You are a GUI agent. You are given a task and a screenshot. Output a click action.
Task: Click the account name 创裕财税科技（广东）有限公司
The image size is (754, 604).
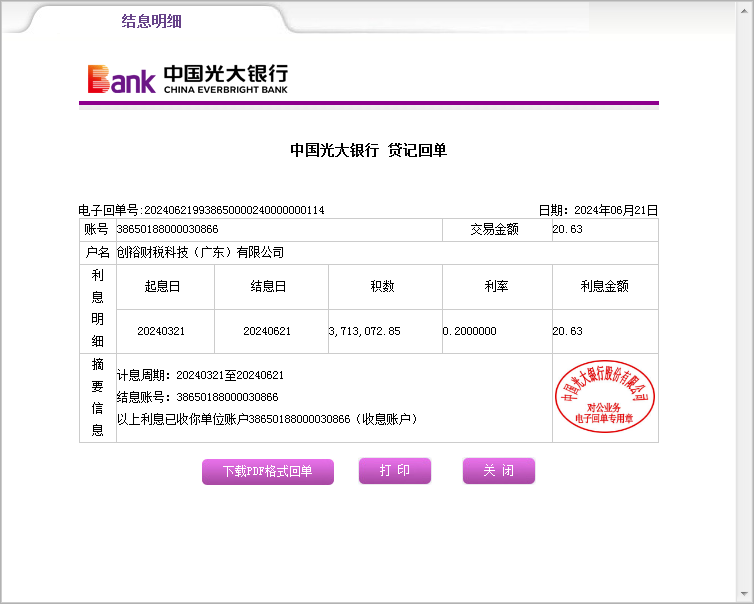tap(200, 252)
